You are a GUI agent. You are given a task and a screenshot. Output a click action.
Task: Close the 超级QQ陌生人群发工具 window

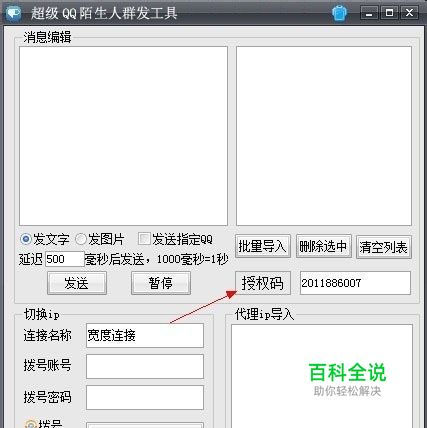point(409,13)
